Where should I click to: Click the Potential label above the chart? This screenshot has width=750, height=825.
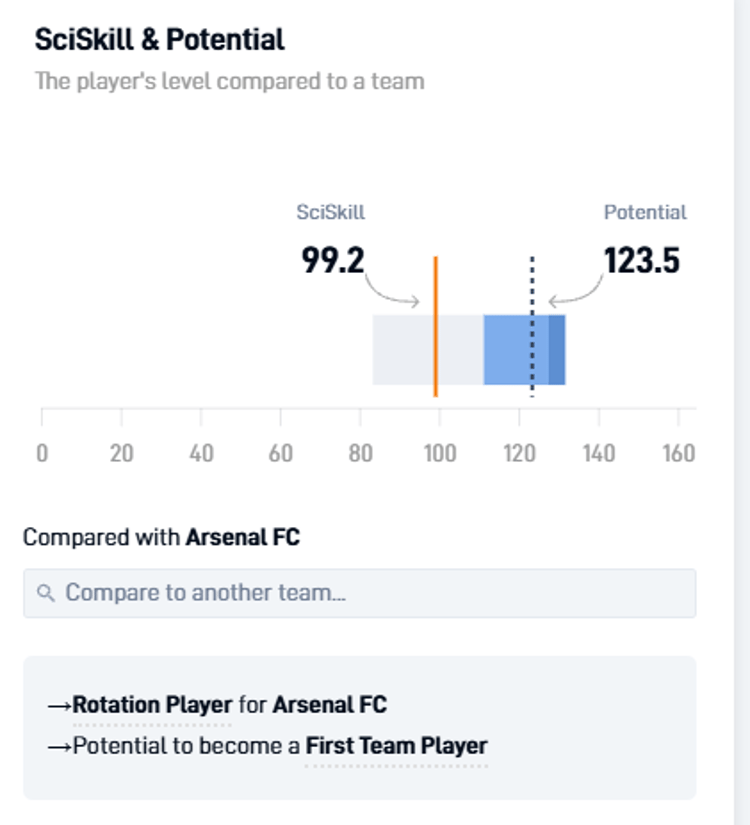click(x=645, y=212)
